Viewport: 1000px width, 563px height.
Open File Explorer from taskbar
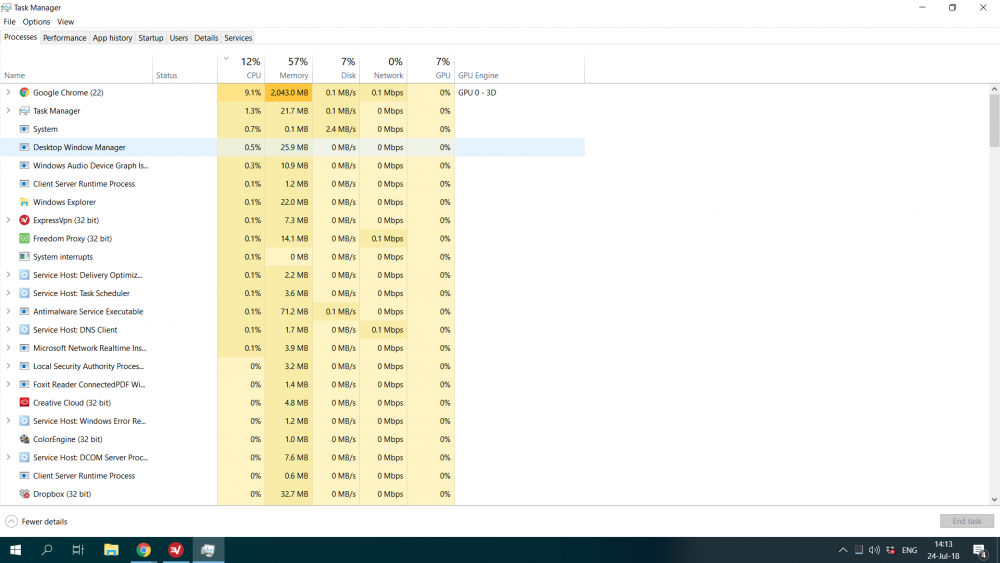[x=111, y=550]
